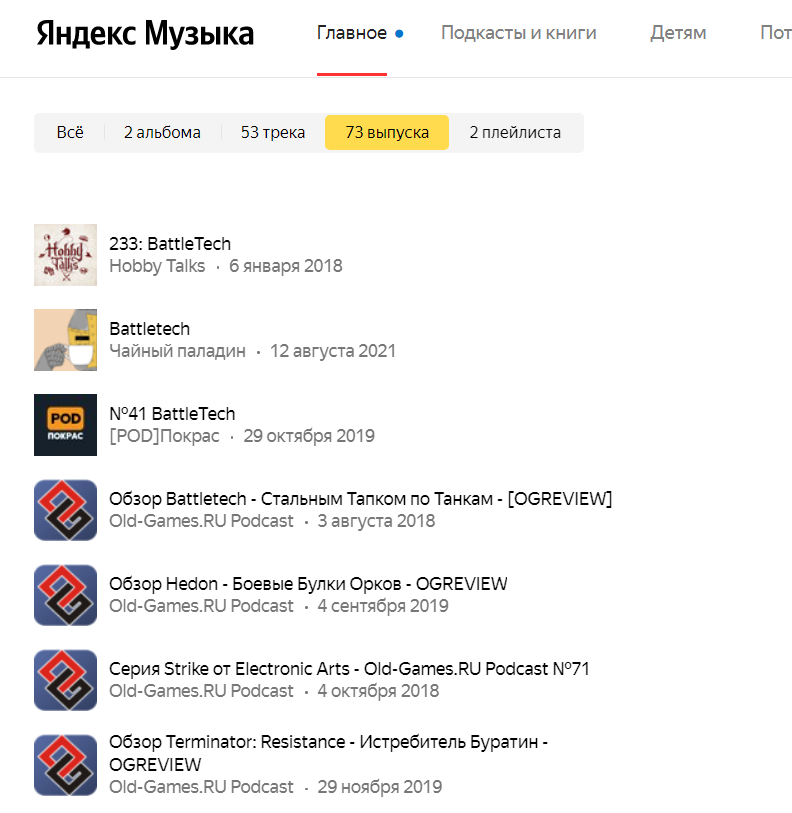This screenshot has width=792, height=813.
Task: Open Обзор Terminator: Resistance - Истребитель Буратин episode
Action: click(328, 753)
